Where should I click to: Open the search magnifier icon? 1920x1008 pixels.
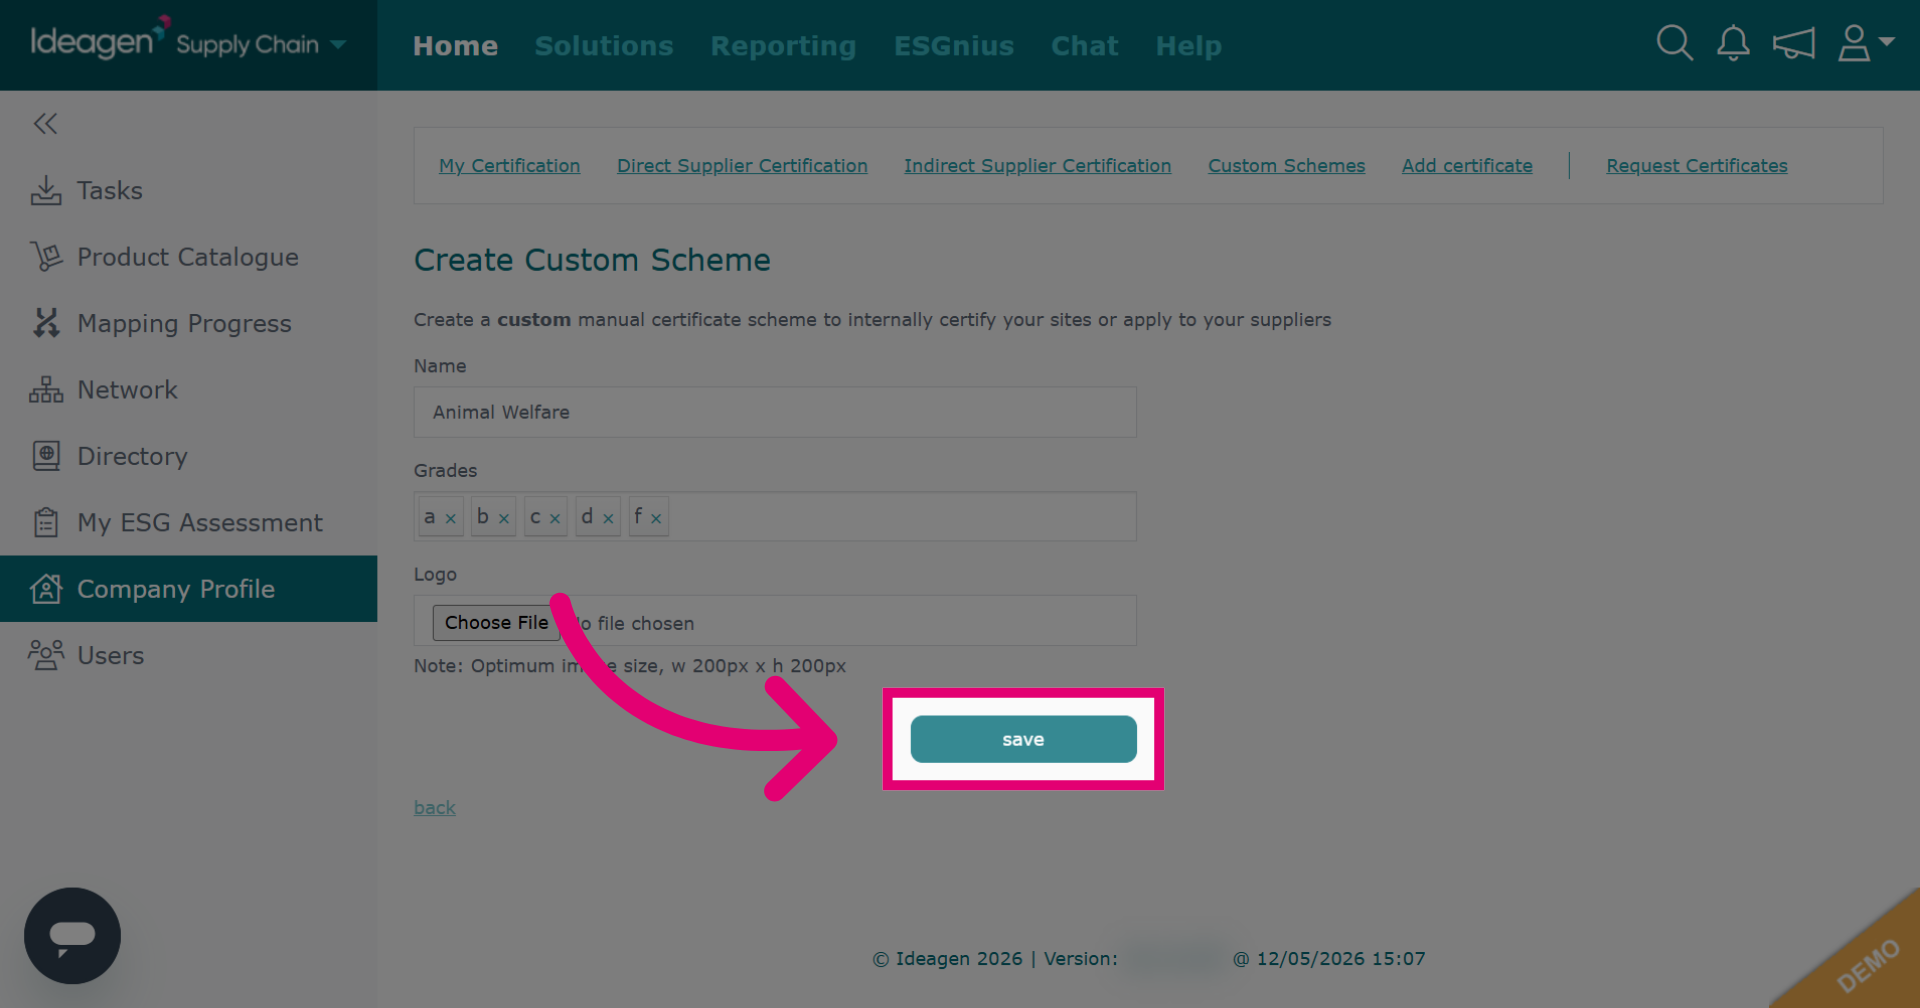click(1674, 44)
